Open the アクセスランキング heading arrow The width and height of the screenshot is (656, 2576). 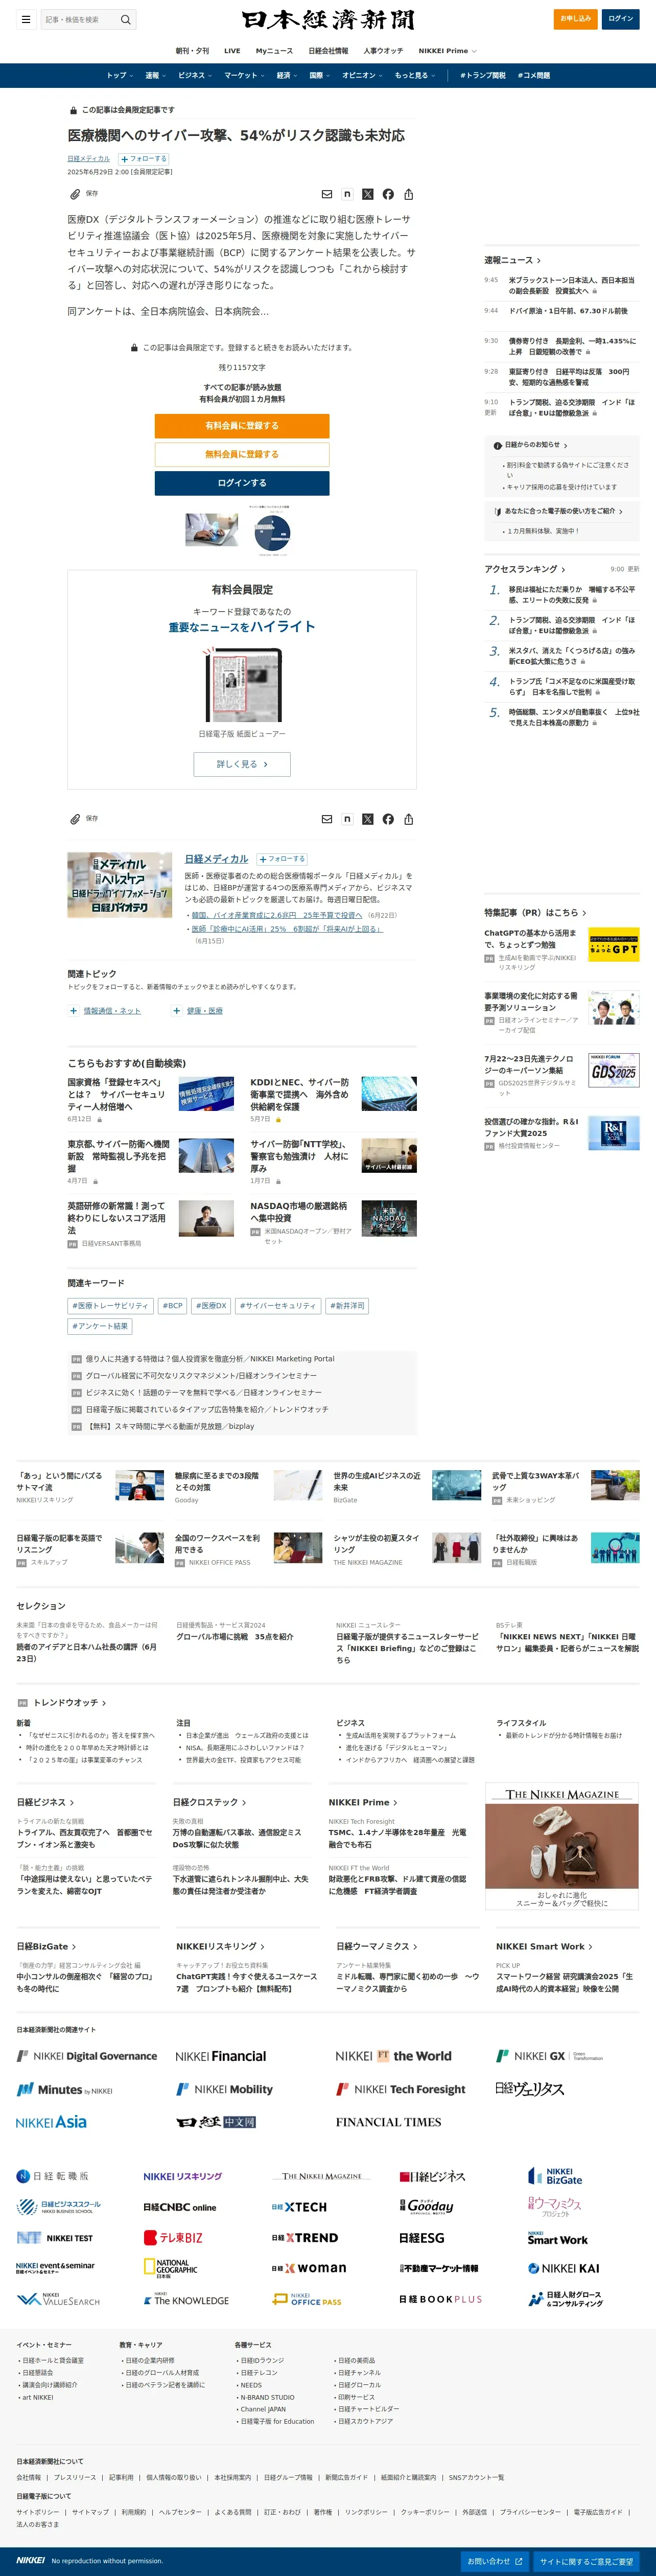pos(563,569)
